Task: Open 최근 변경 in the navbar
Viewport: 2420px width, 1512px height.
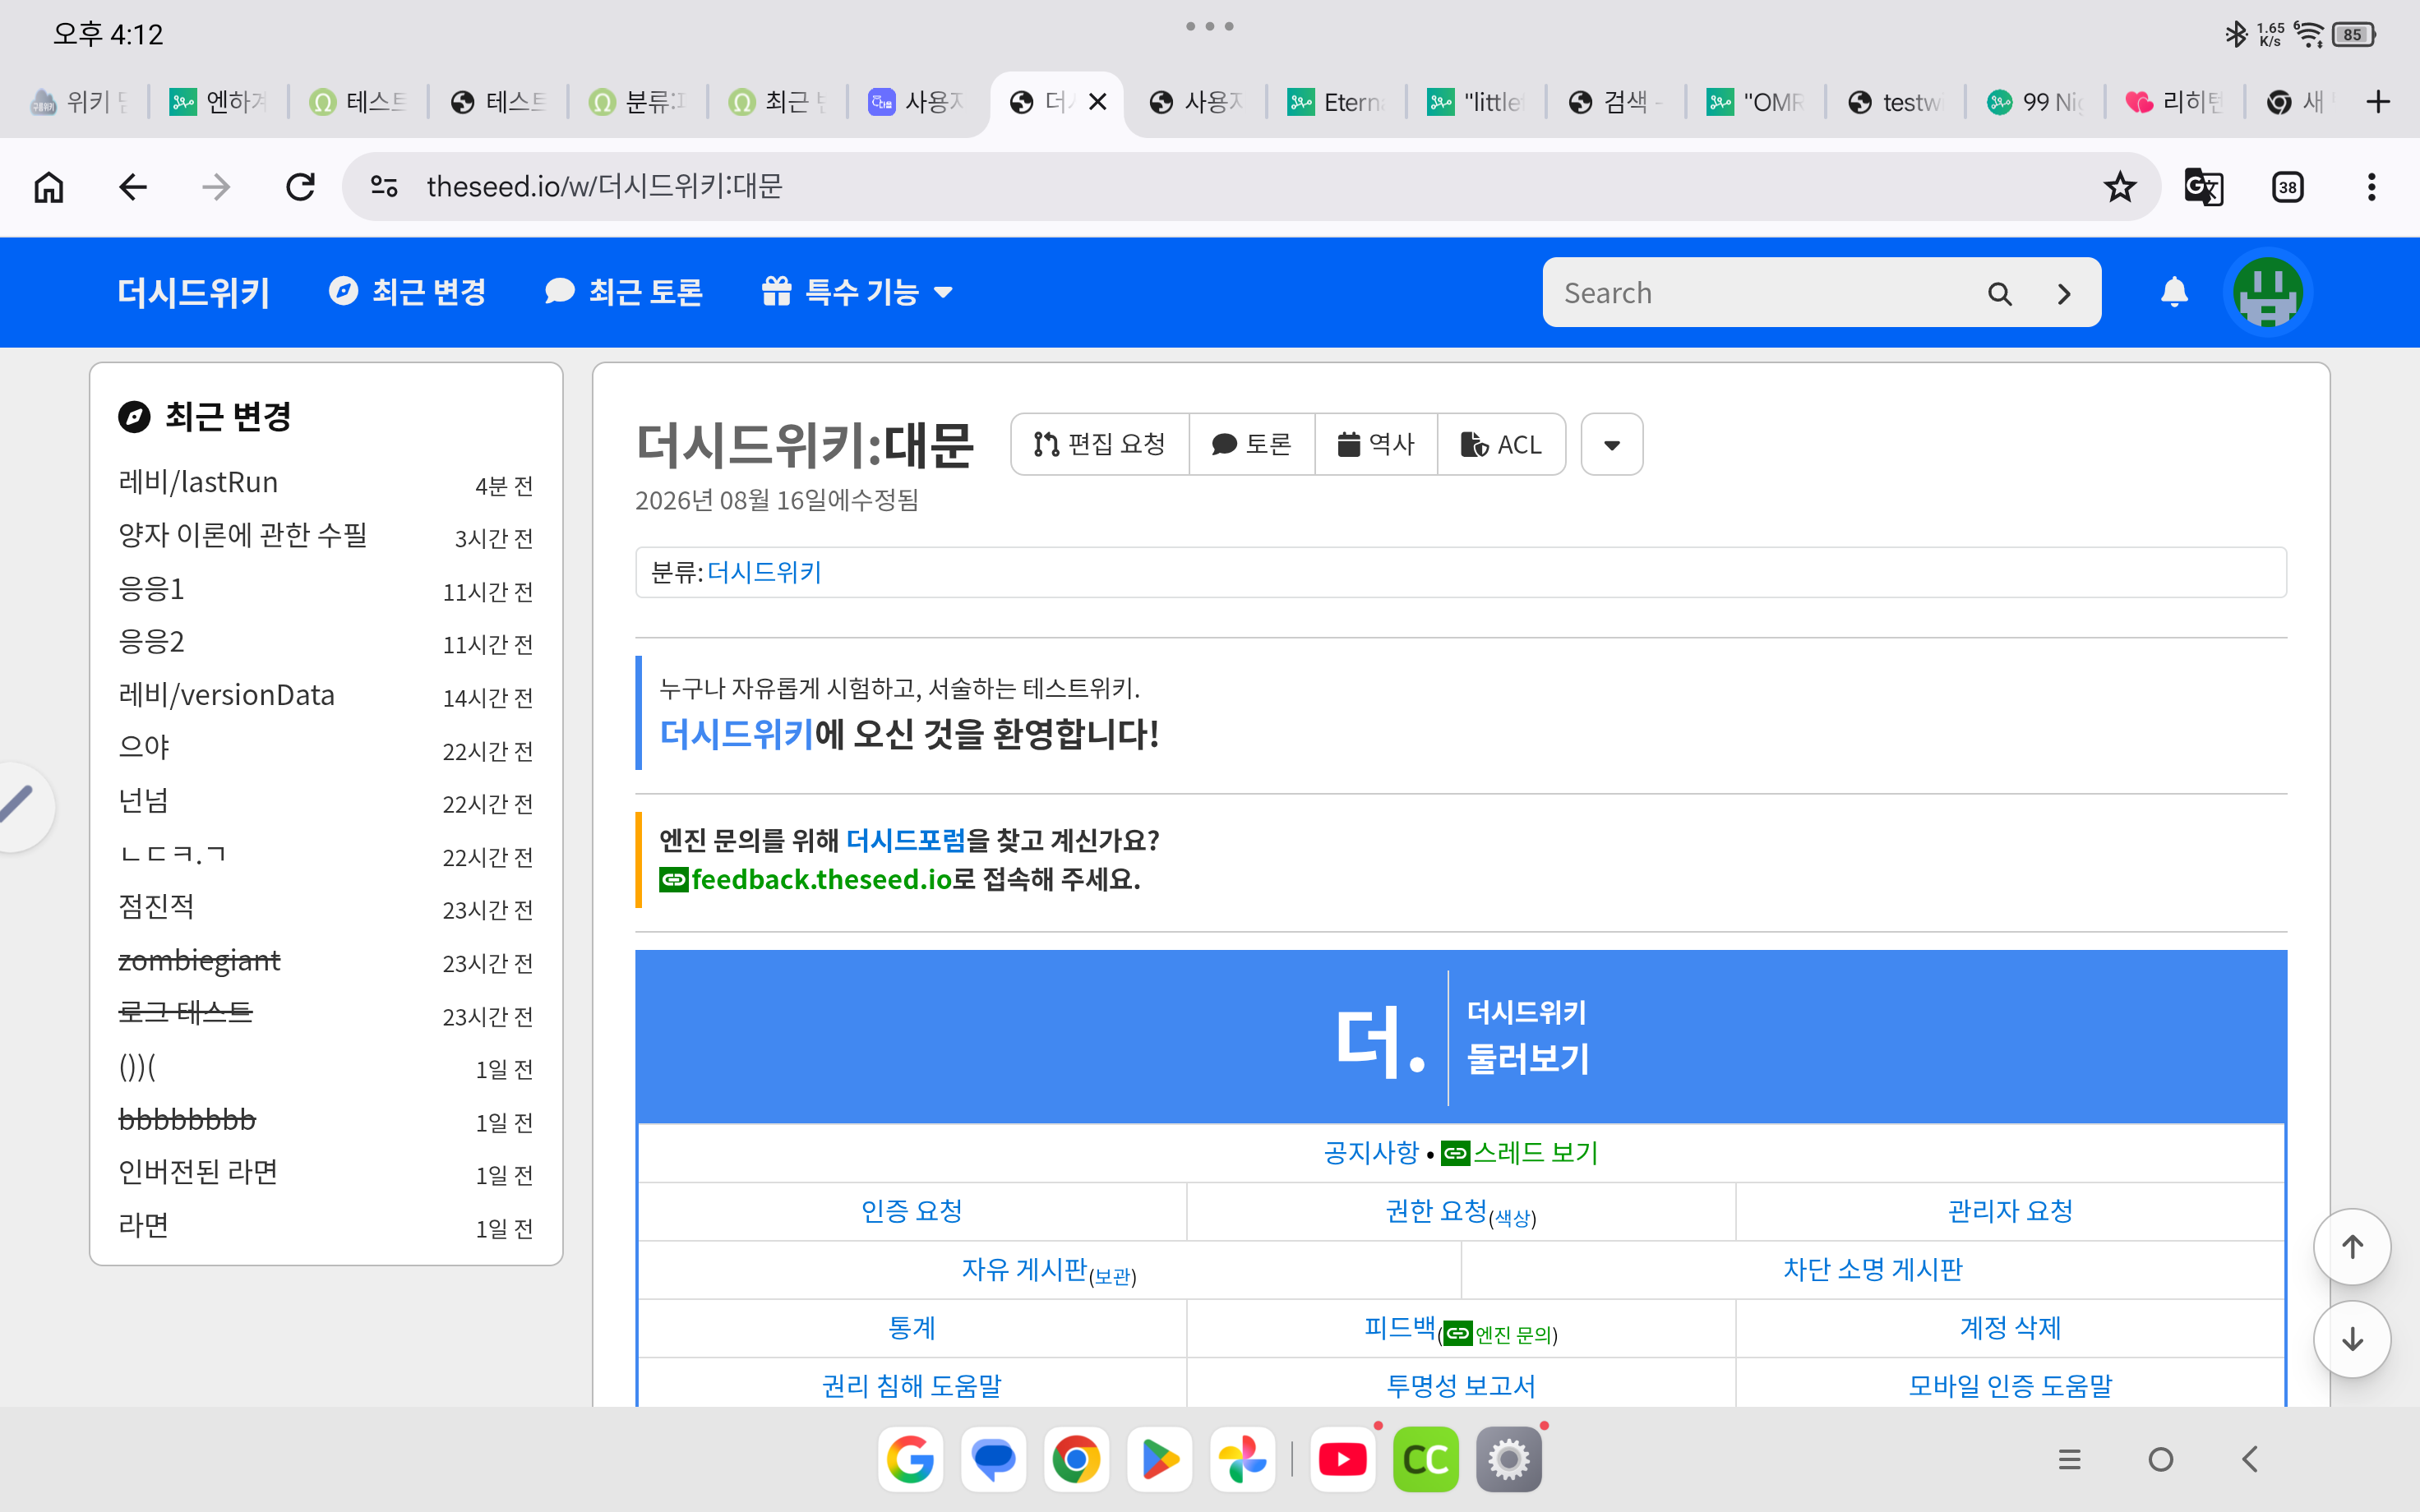Action: 408,292
